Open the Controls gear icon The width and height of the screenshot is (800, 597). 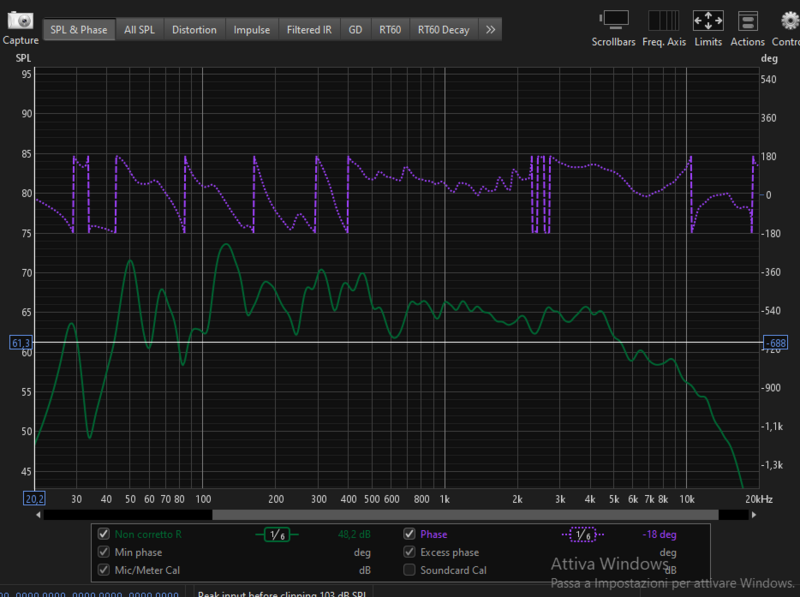click(786, 20)
